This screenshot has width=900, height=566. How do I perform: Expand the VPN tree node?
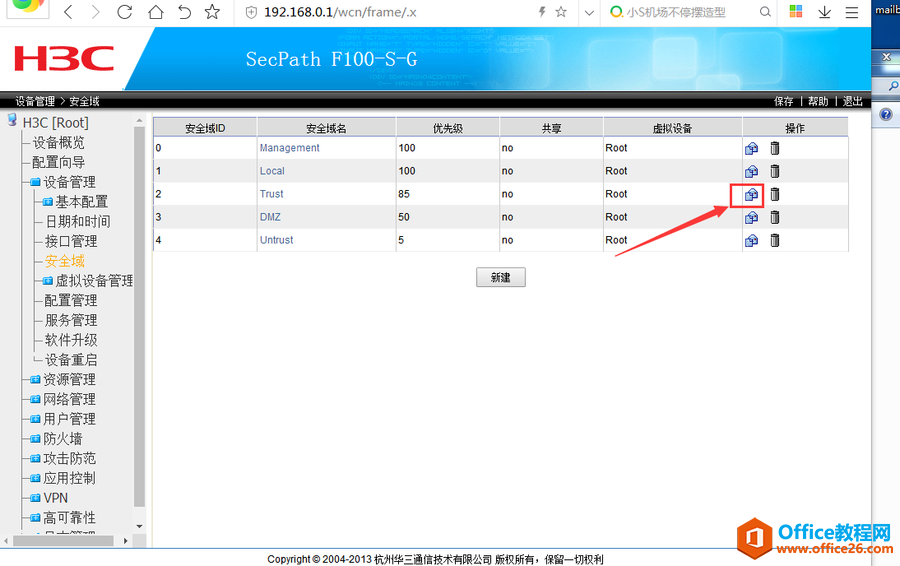pos(35,498)
